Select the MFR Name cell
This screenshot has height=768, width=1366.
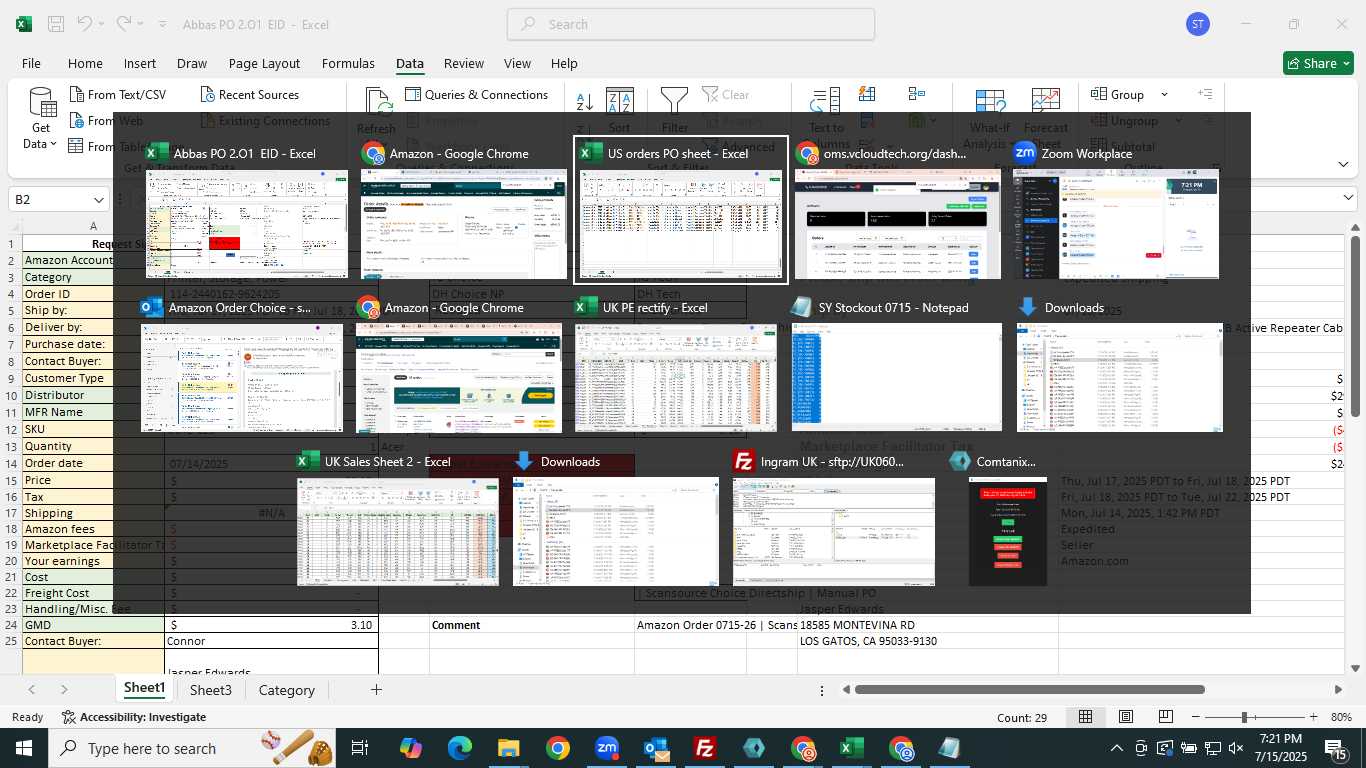click(93, 412)
